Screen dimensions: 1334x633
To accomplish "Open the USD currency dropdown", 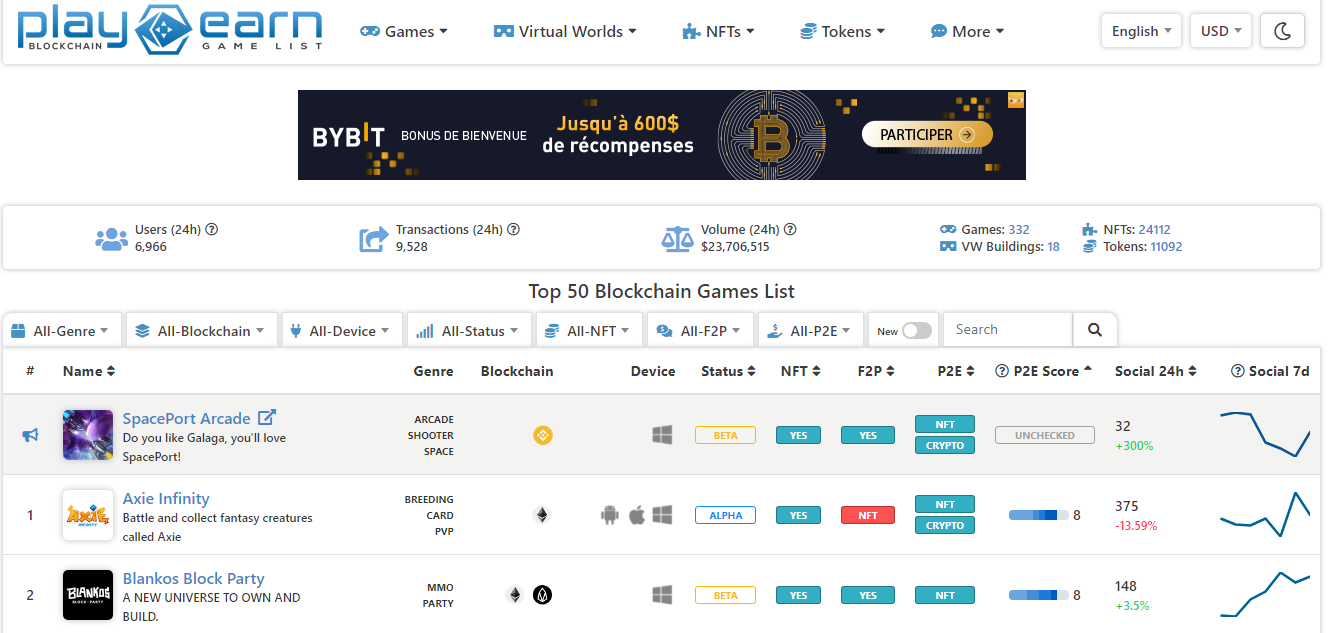I will (1221, 31).
